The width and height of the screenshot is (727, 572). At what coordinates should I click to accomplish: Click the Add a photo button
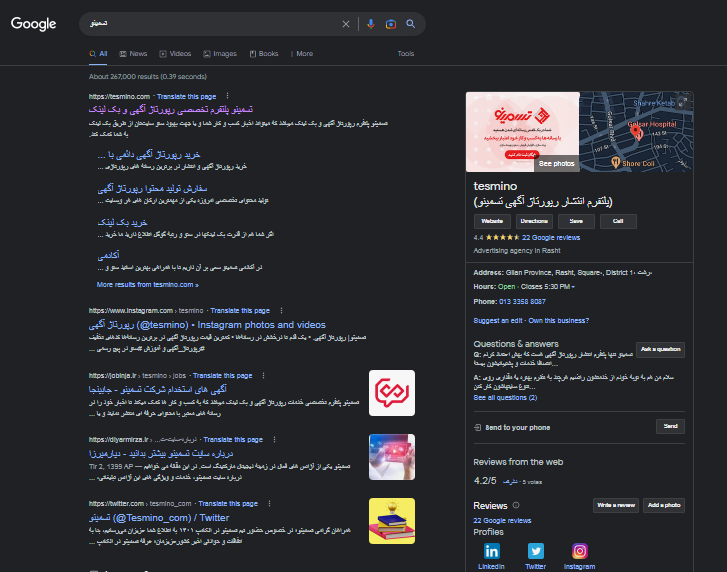pyautogui.click(x=664, y=505)
